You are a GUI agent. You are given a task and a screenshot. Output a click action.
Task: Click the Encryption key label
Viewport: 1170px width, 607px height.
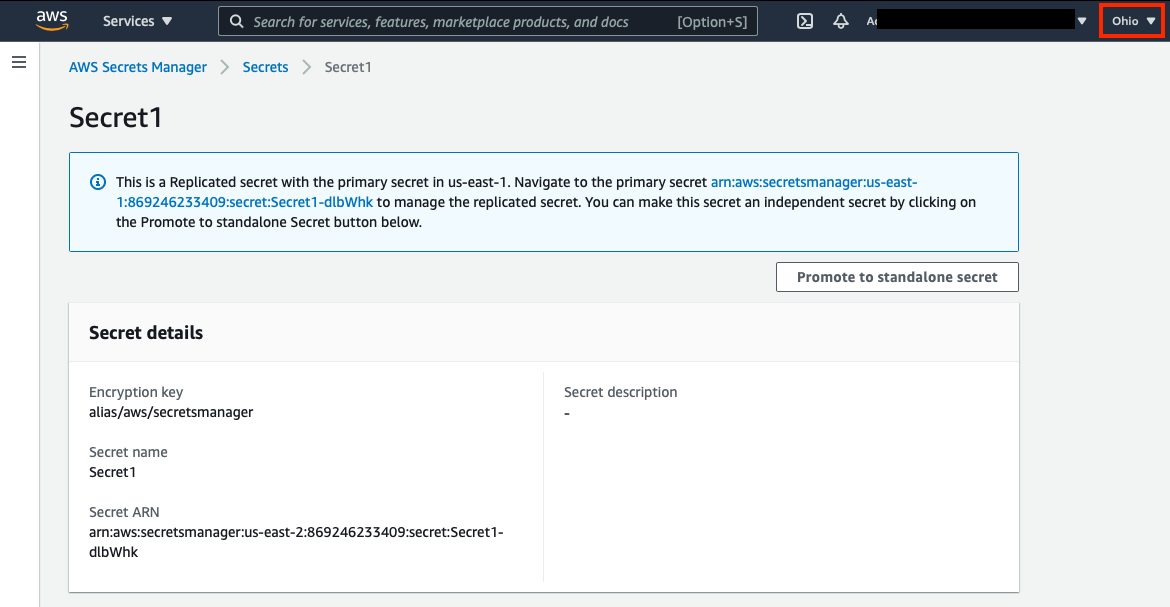point(136,392)
